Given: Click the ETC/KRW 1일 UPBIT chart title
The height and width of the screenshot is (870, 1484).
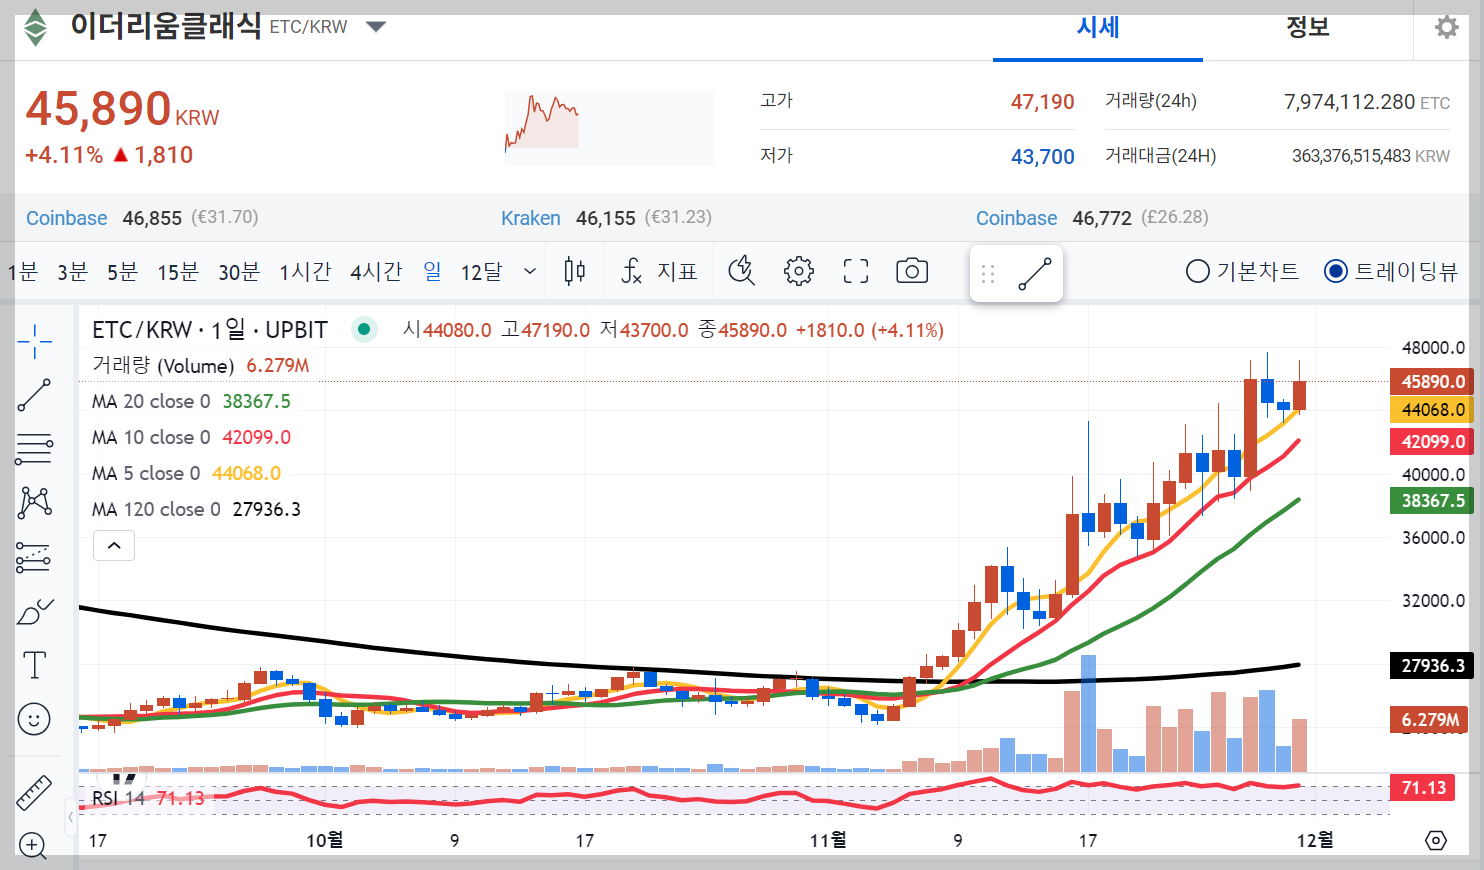Looking at the screenshot, I should (x=210, y=330).
